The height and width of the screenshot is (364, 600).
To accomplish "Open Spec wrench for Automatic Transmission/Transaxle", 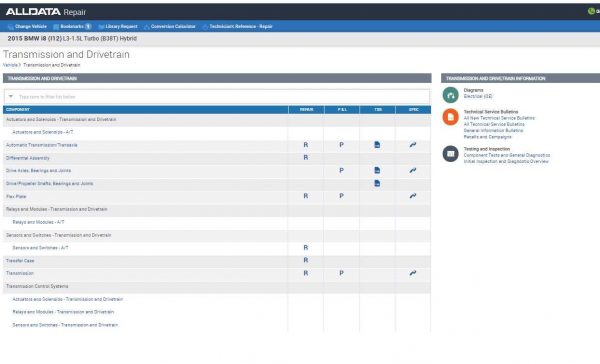I will click(x=413, y=145).
